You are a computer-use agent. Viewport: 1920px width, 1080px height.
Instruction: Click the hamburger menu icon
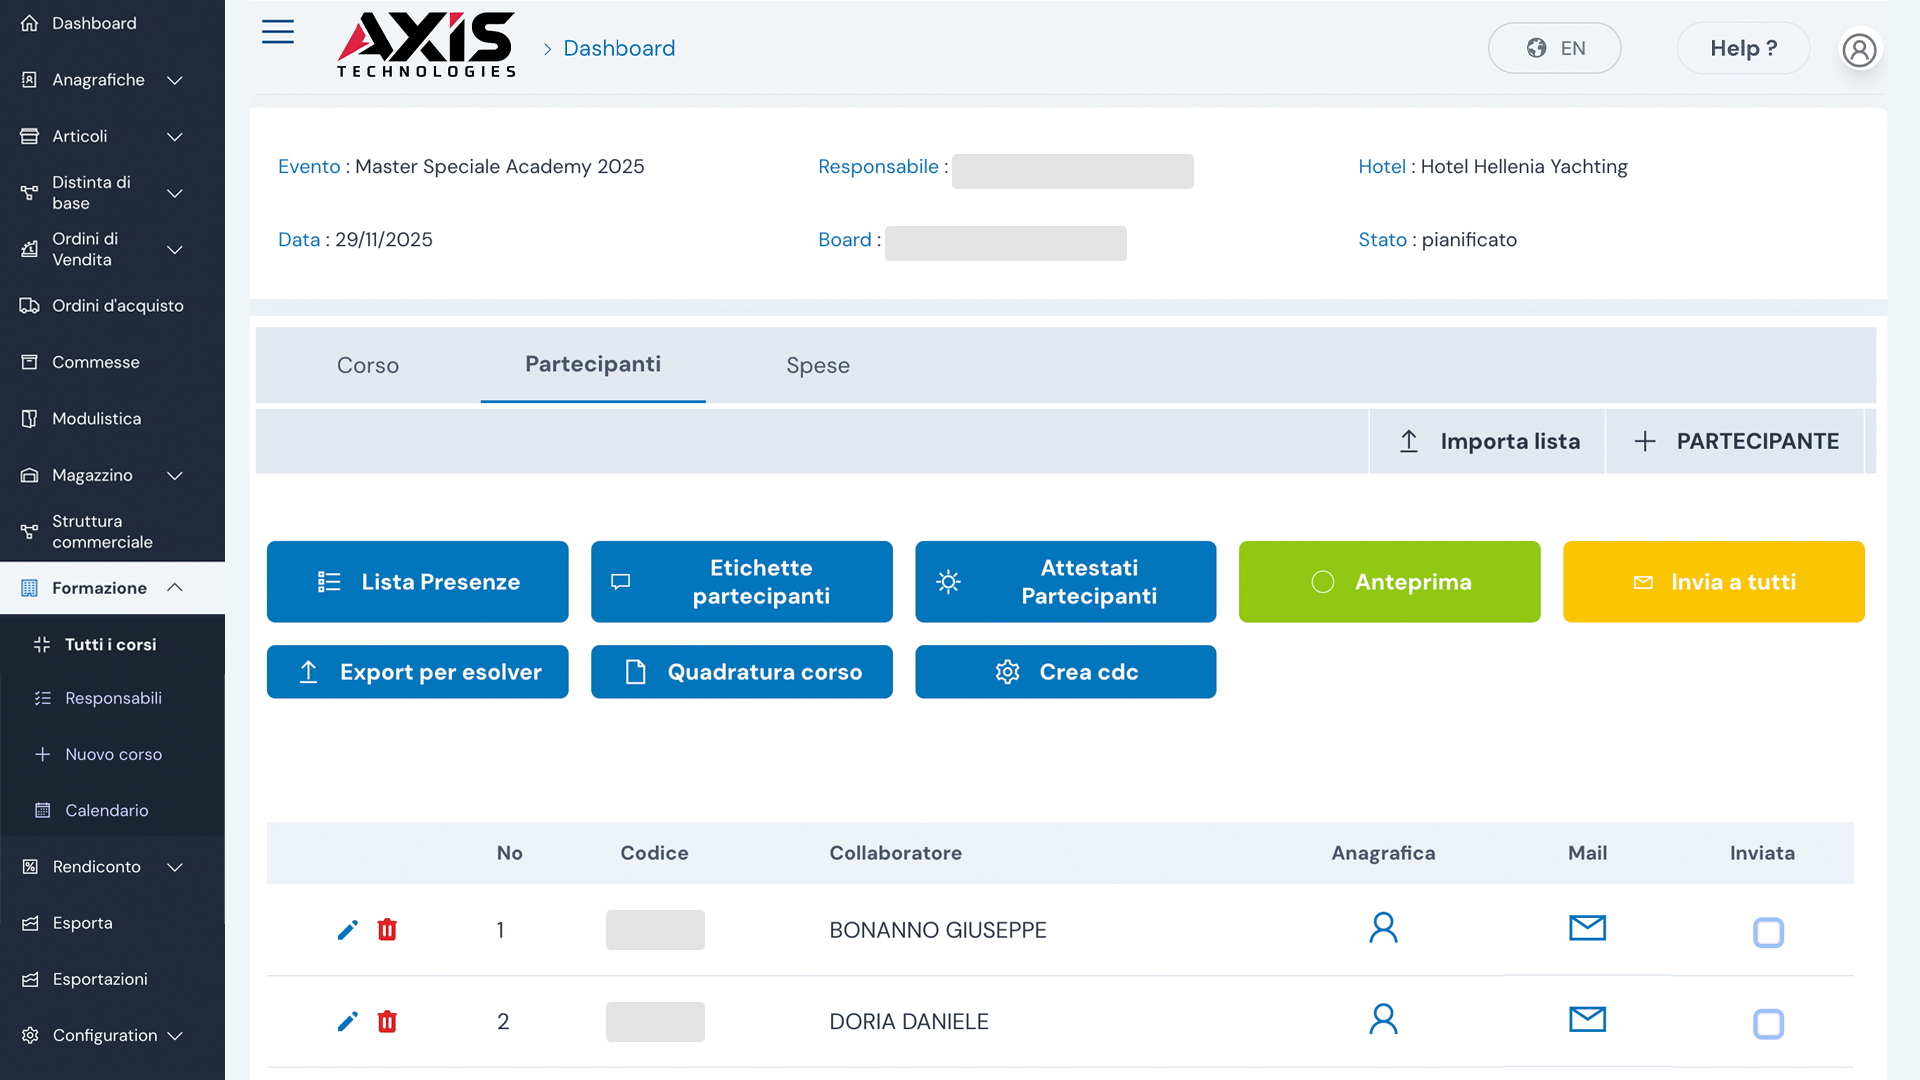click(x=277, y=32)
